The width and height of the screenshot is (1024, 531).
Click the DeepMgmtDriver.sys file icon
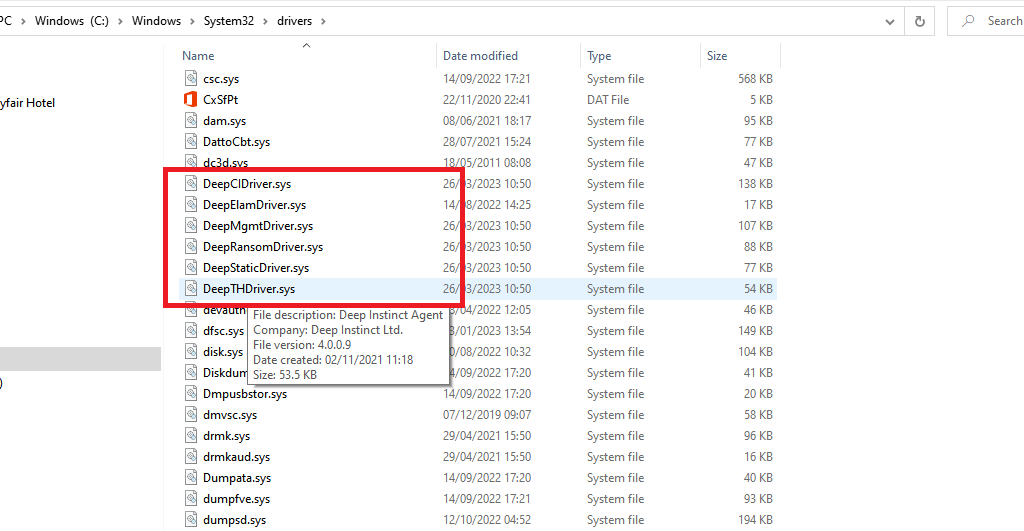[x=191, y=225]
